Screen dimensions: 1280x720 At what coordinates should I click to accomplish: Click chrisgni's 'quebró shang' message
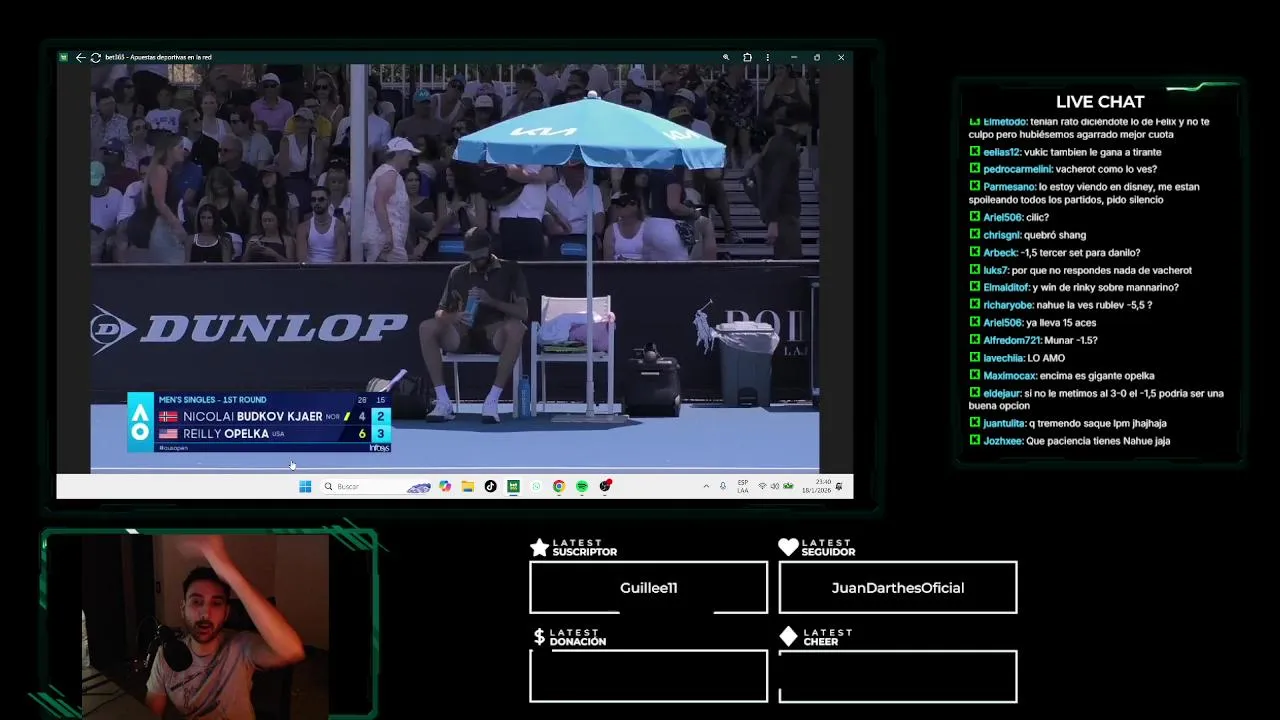click(1027, 235)
